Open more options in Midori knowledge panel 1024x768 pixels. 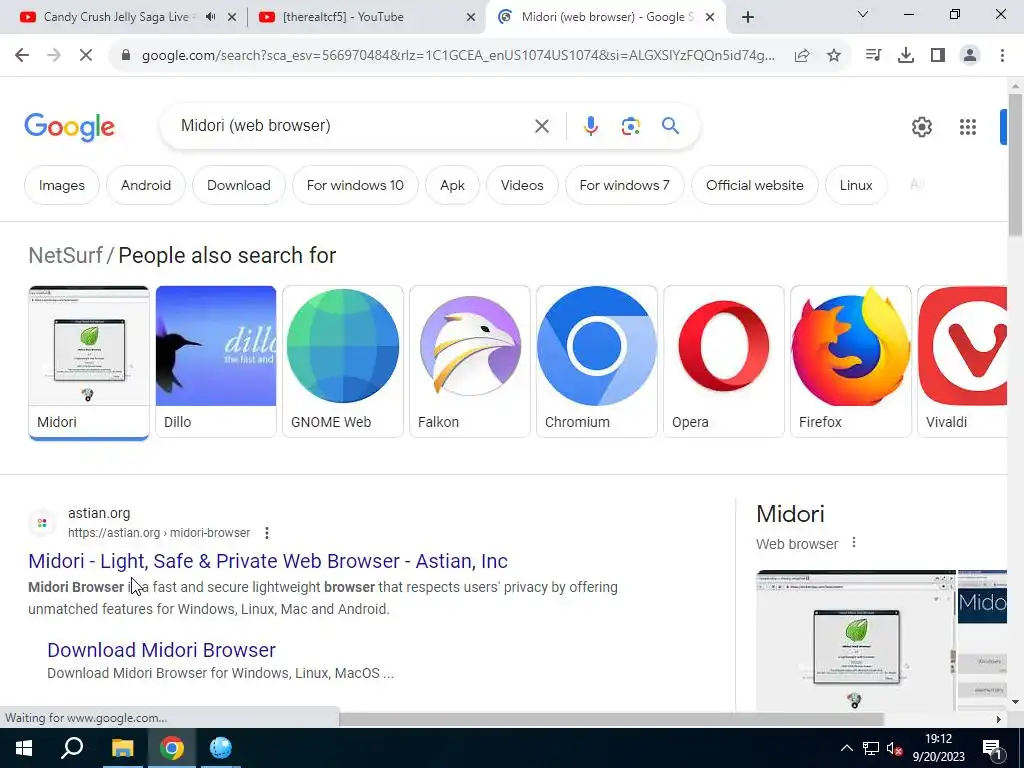(854, 543)
